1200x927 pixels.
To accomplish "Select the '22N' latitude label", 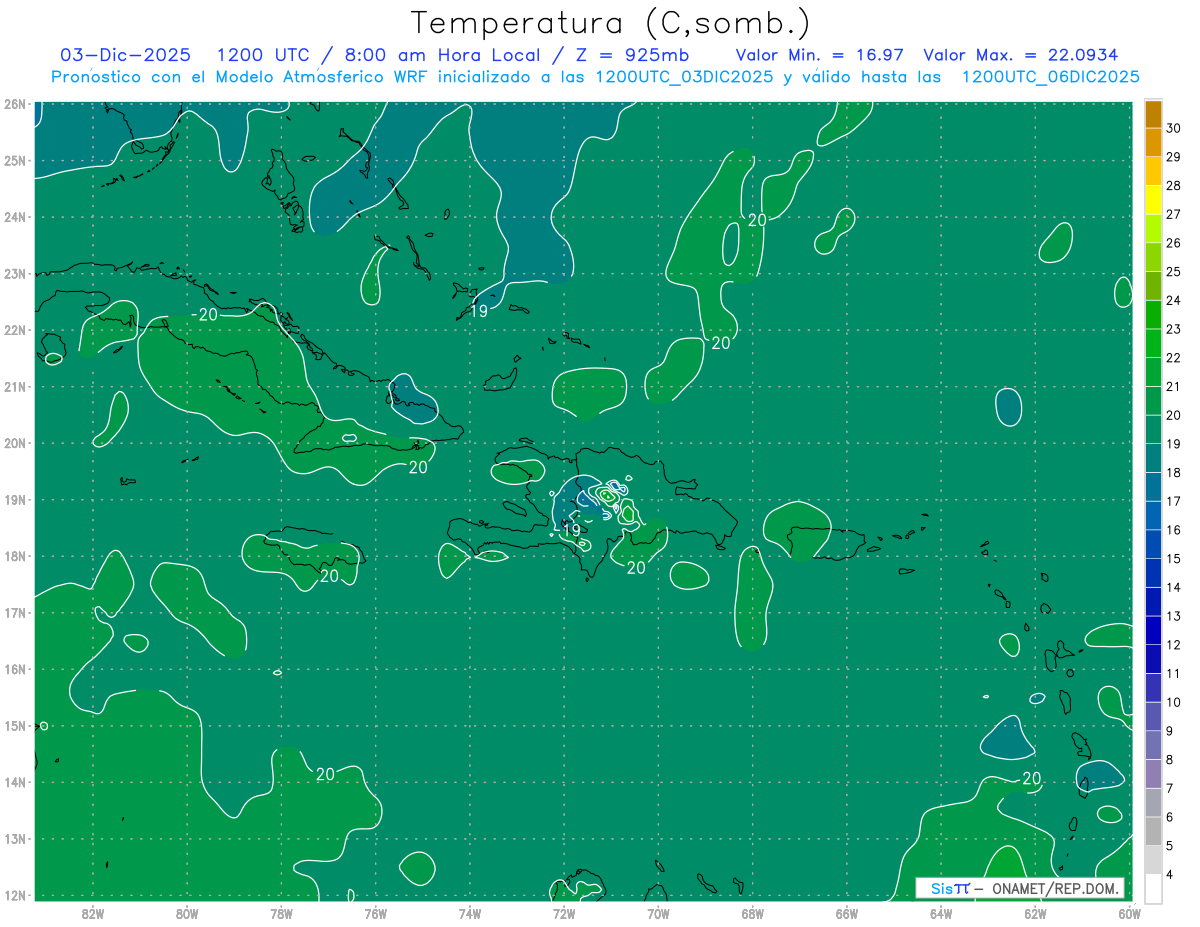I will tap(14, 330).
